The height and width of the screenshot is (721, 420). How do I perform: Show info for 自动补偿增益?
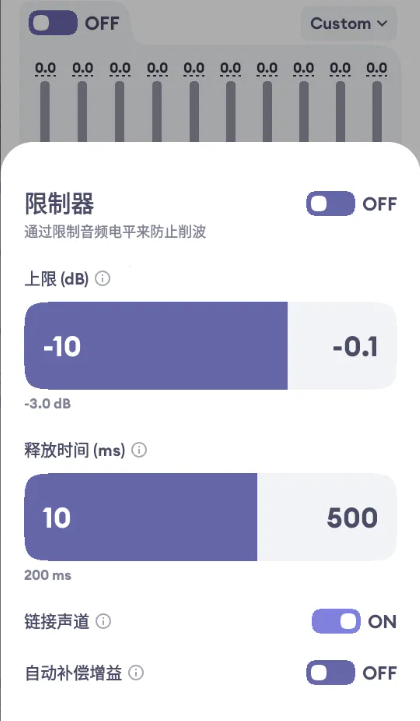point(136,673)
